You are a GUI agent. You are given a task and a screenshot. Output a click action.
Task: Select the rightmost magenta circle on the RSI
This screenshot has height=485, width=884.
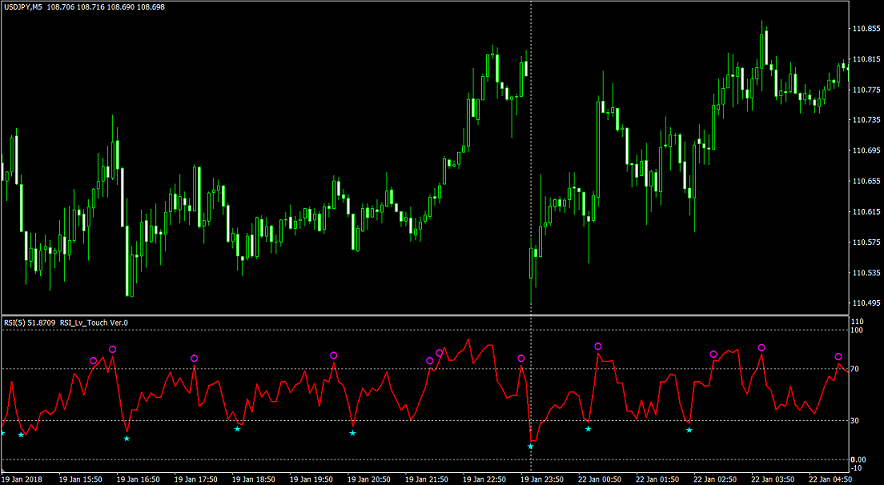point(838,356)
